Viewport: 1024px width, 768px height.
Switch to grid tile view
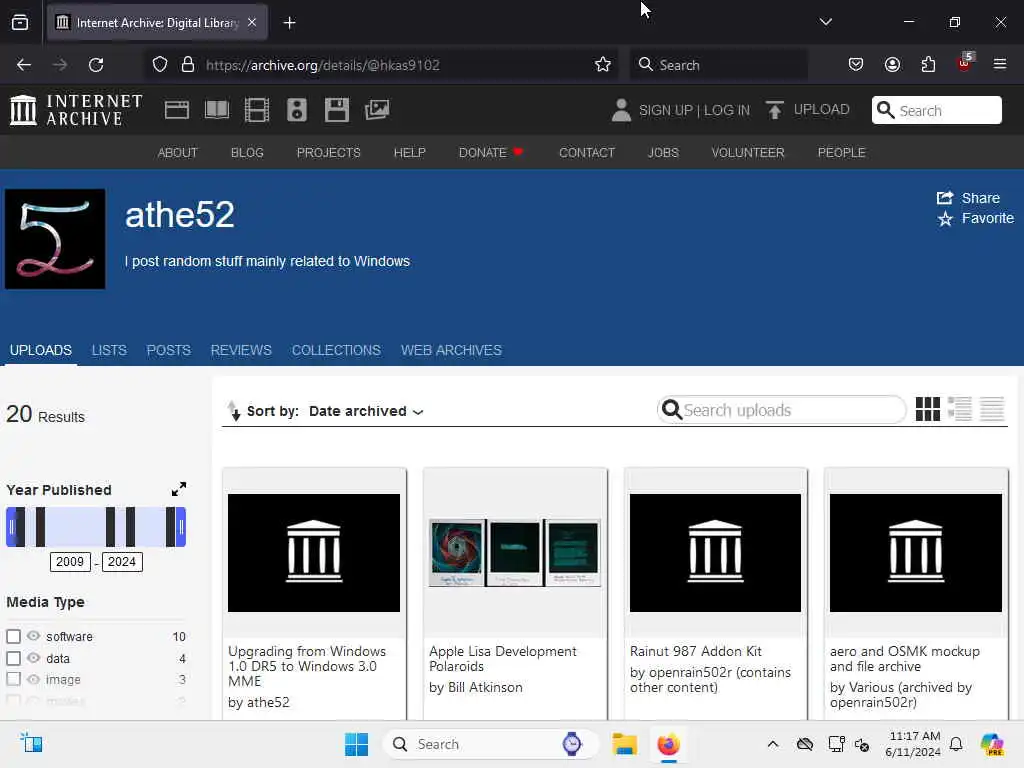point(927,409)
